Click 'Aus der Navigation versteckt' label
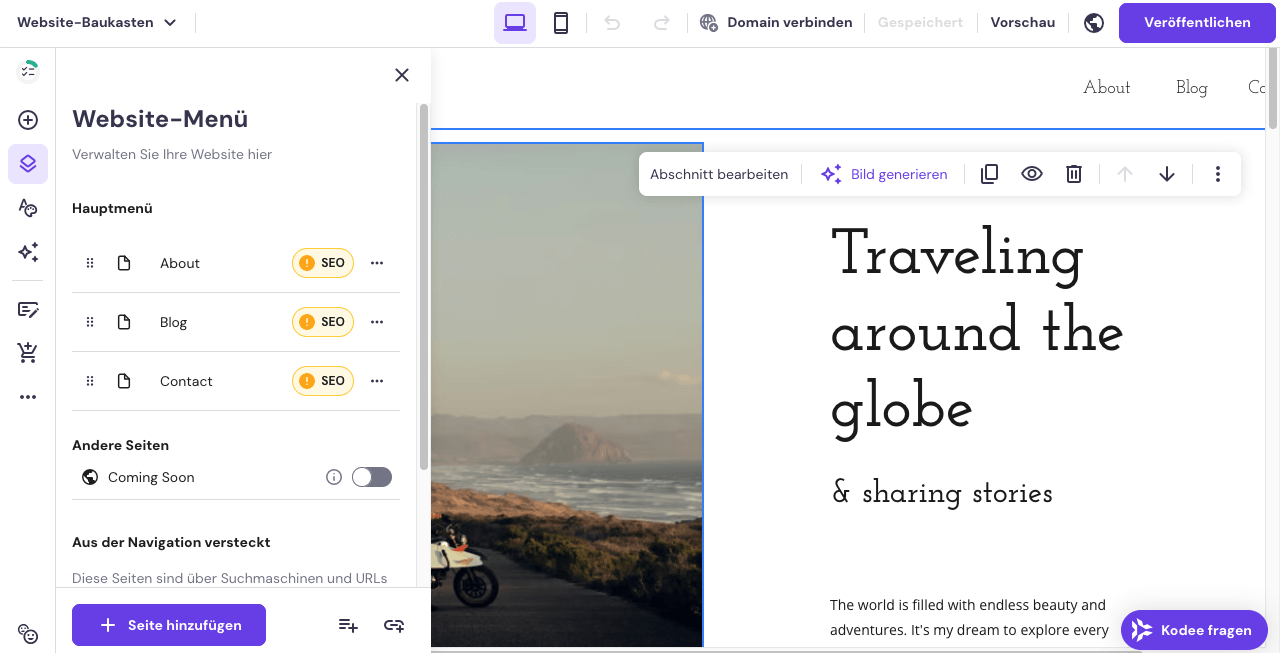 coord(171,542)
